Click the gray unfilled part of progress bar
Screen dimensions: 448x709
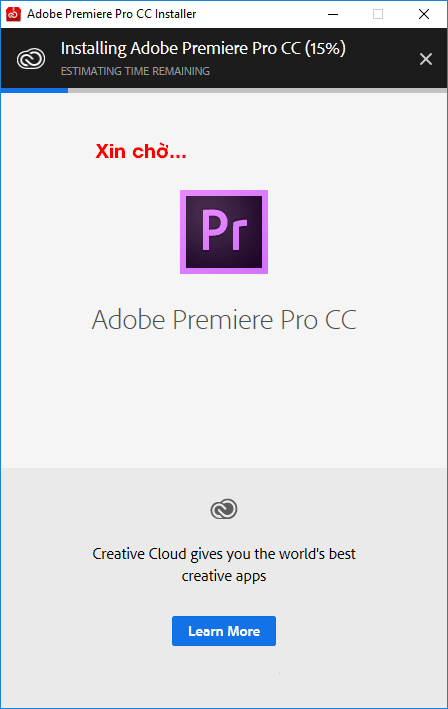pos(257,90)
